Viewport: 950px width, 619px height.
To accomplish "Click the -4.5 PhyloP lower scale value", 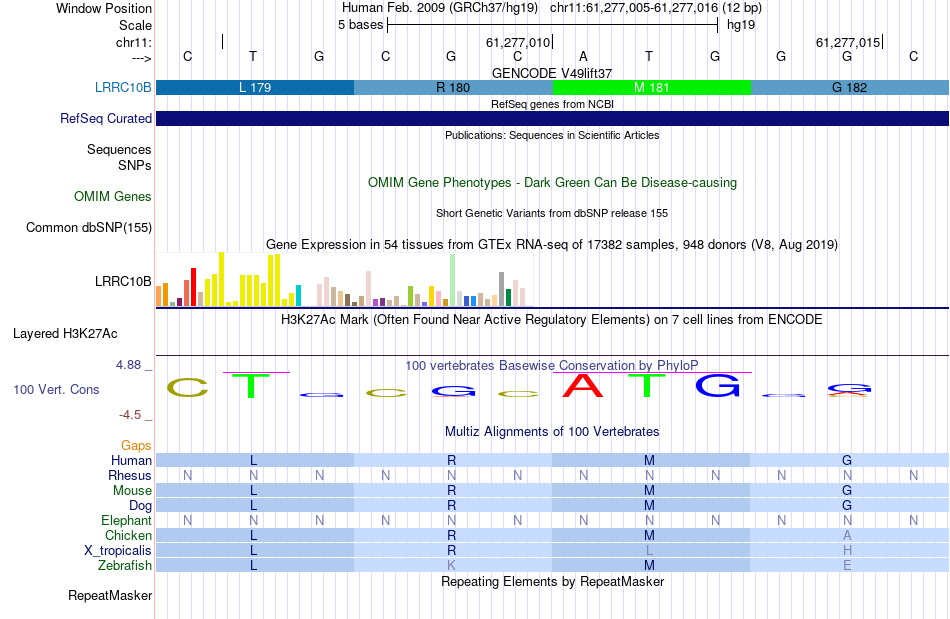I will [x=130, y=415].
